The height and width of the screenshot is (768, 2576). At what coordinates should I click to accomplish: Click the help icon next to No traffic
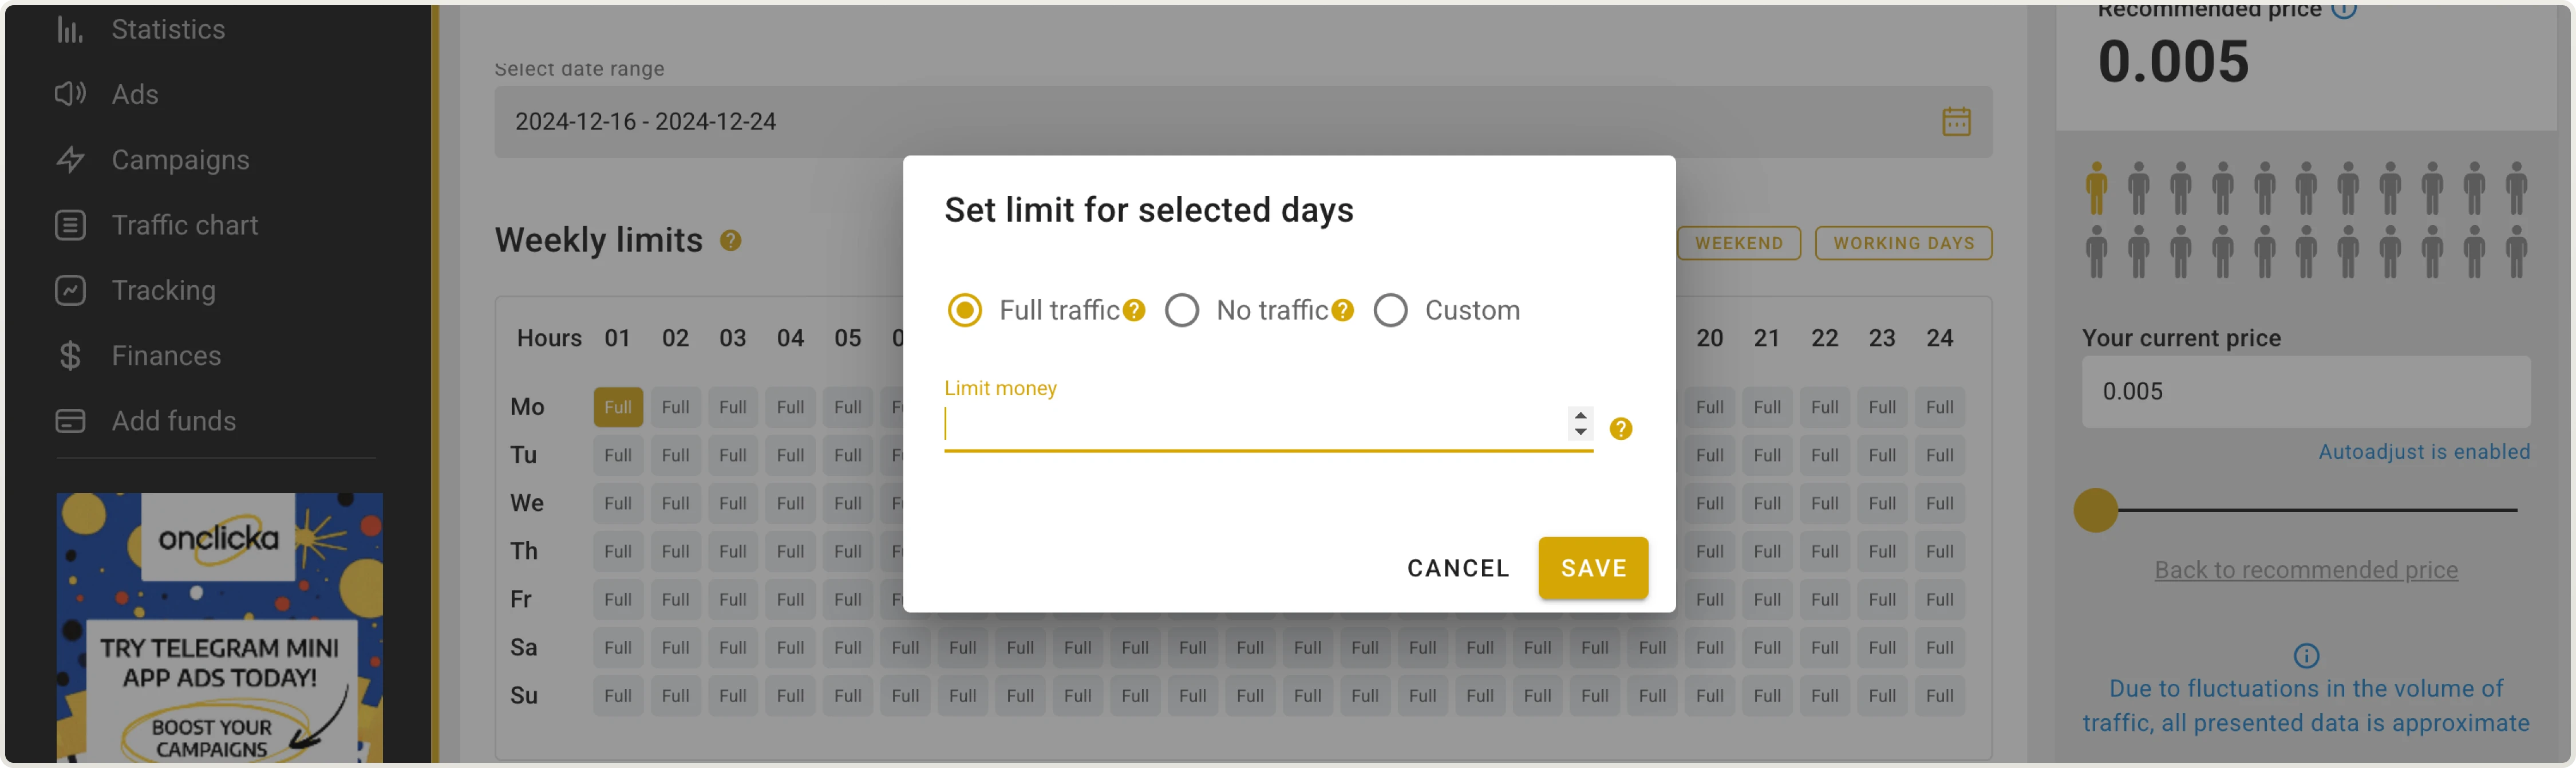1343,311
